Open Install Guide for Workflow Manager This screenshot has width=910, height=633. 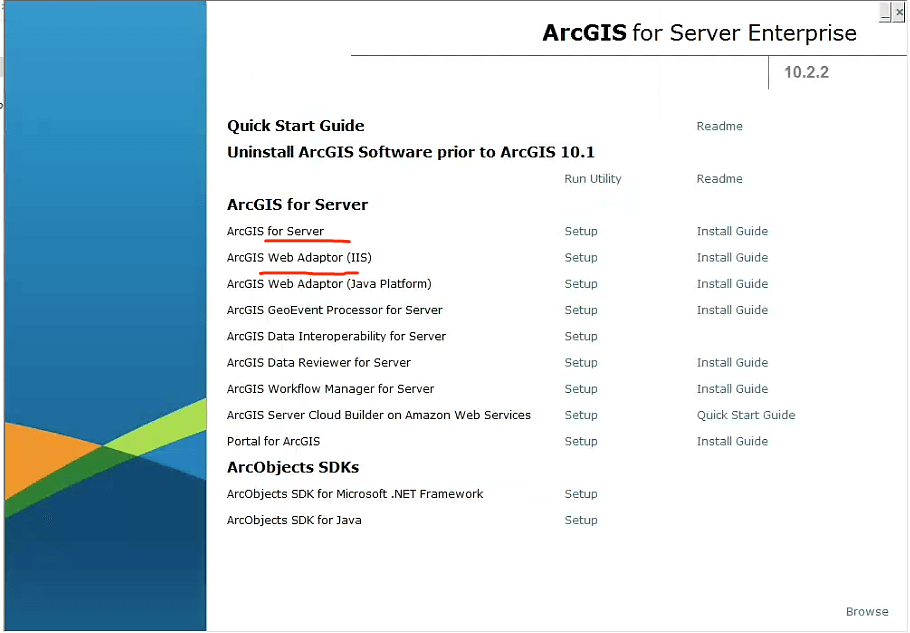732,389
